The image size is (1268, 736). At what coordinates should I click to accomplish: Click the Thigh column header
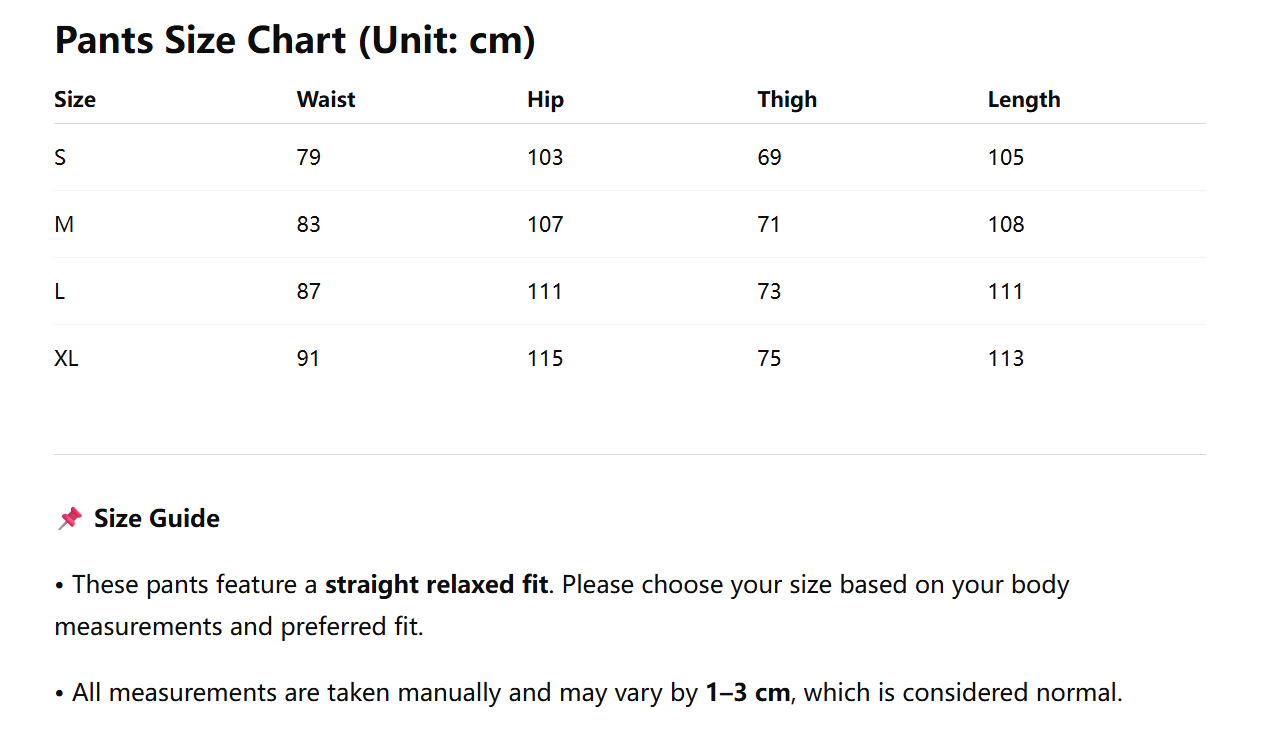787,99
